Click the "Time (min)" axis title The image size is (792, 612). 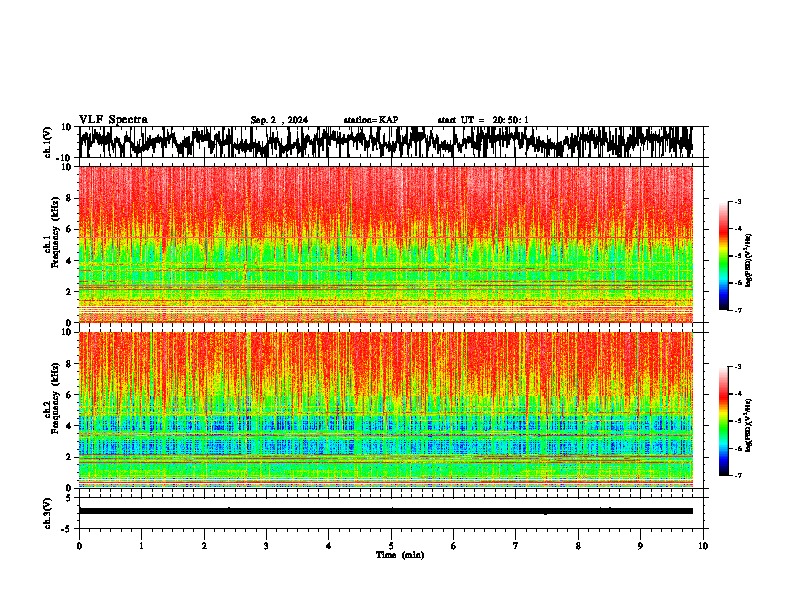point(400,555)
